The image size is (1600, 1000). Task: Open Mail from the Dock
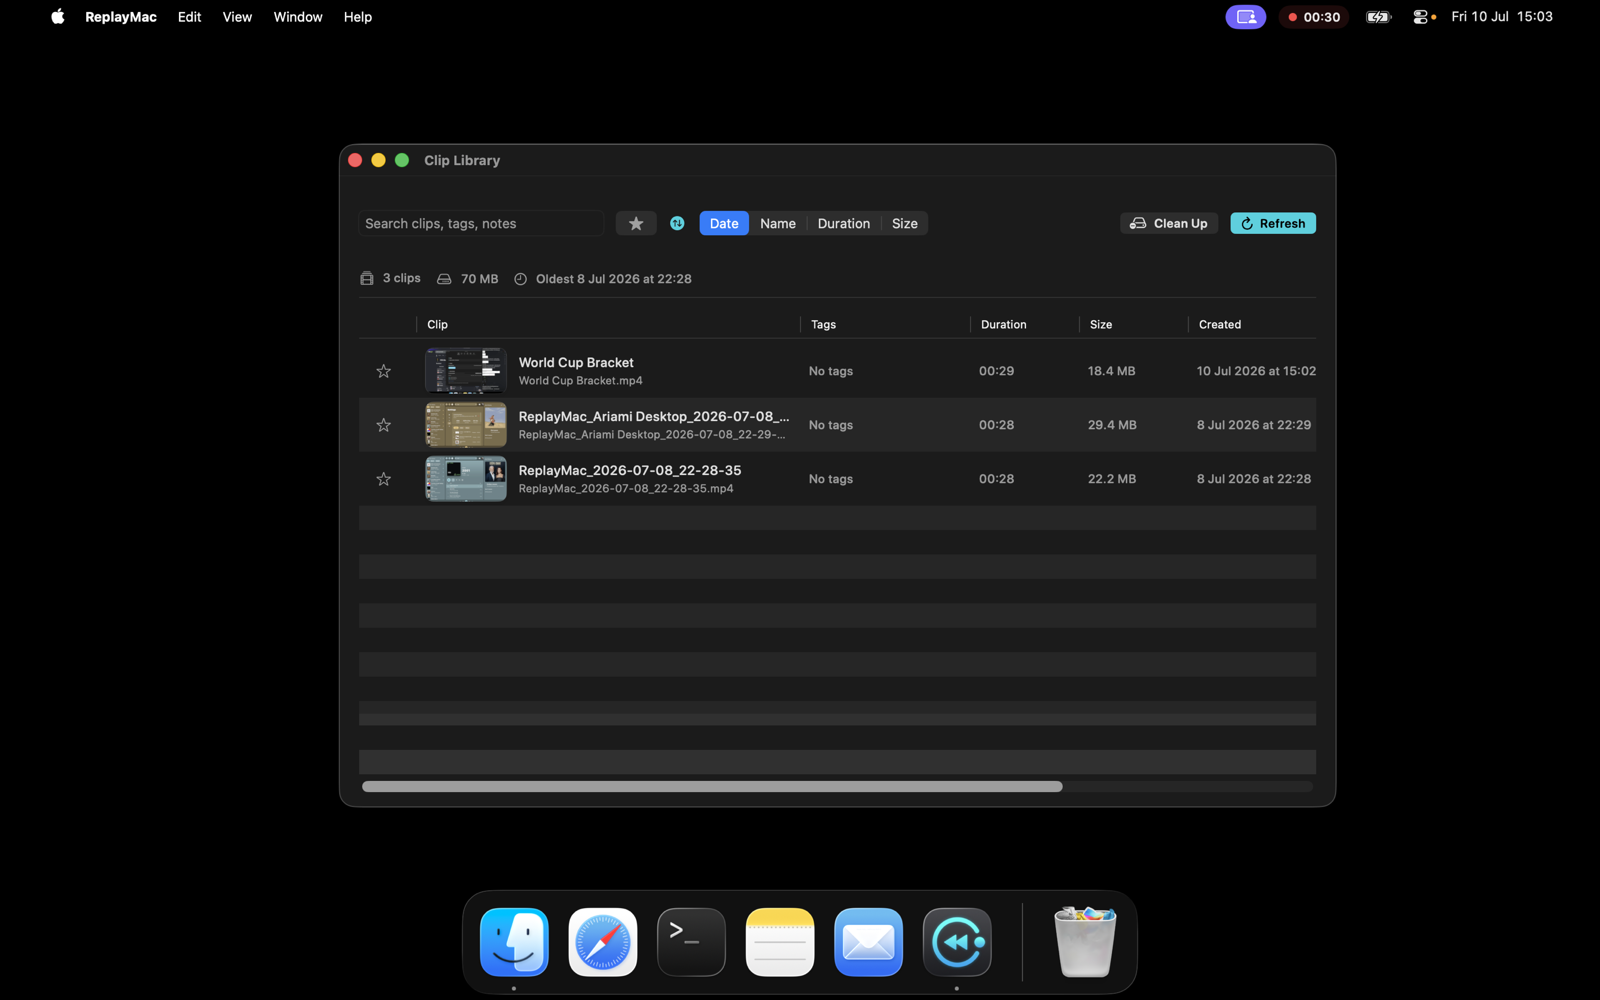pos(868,942)
